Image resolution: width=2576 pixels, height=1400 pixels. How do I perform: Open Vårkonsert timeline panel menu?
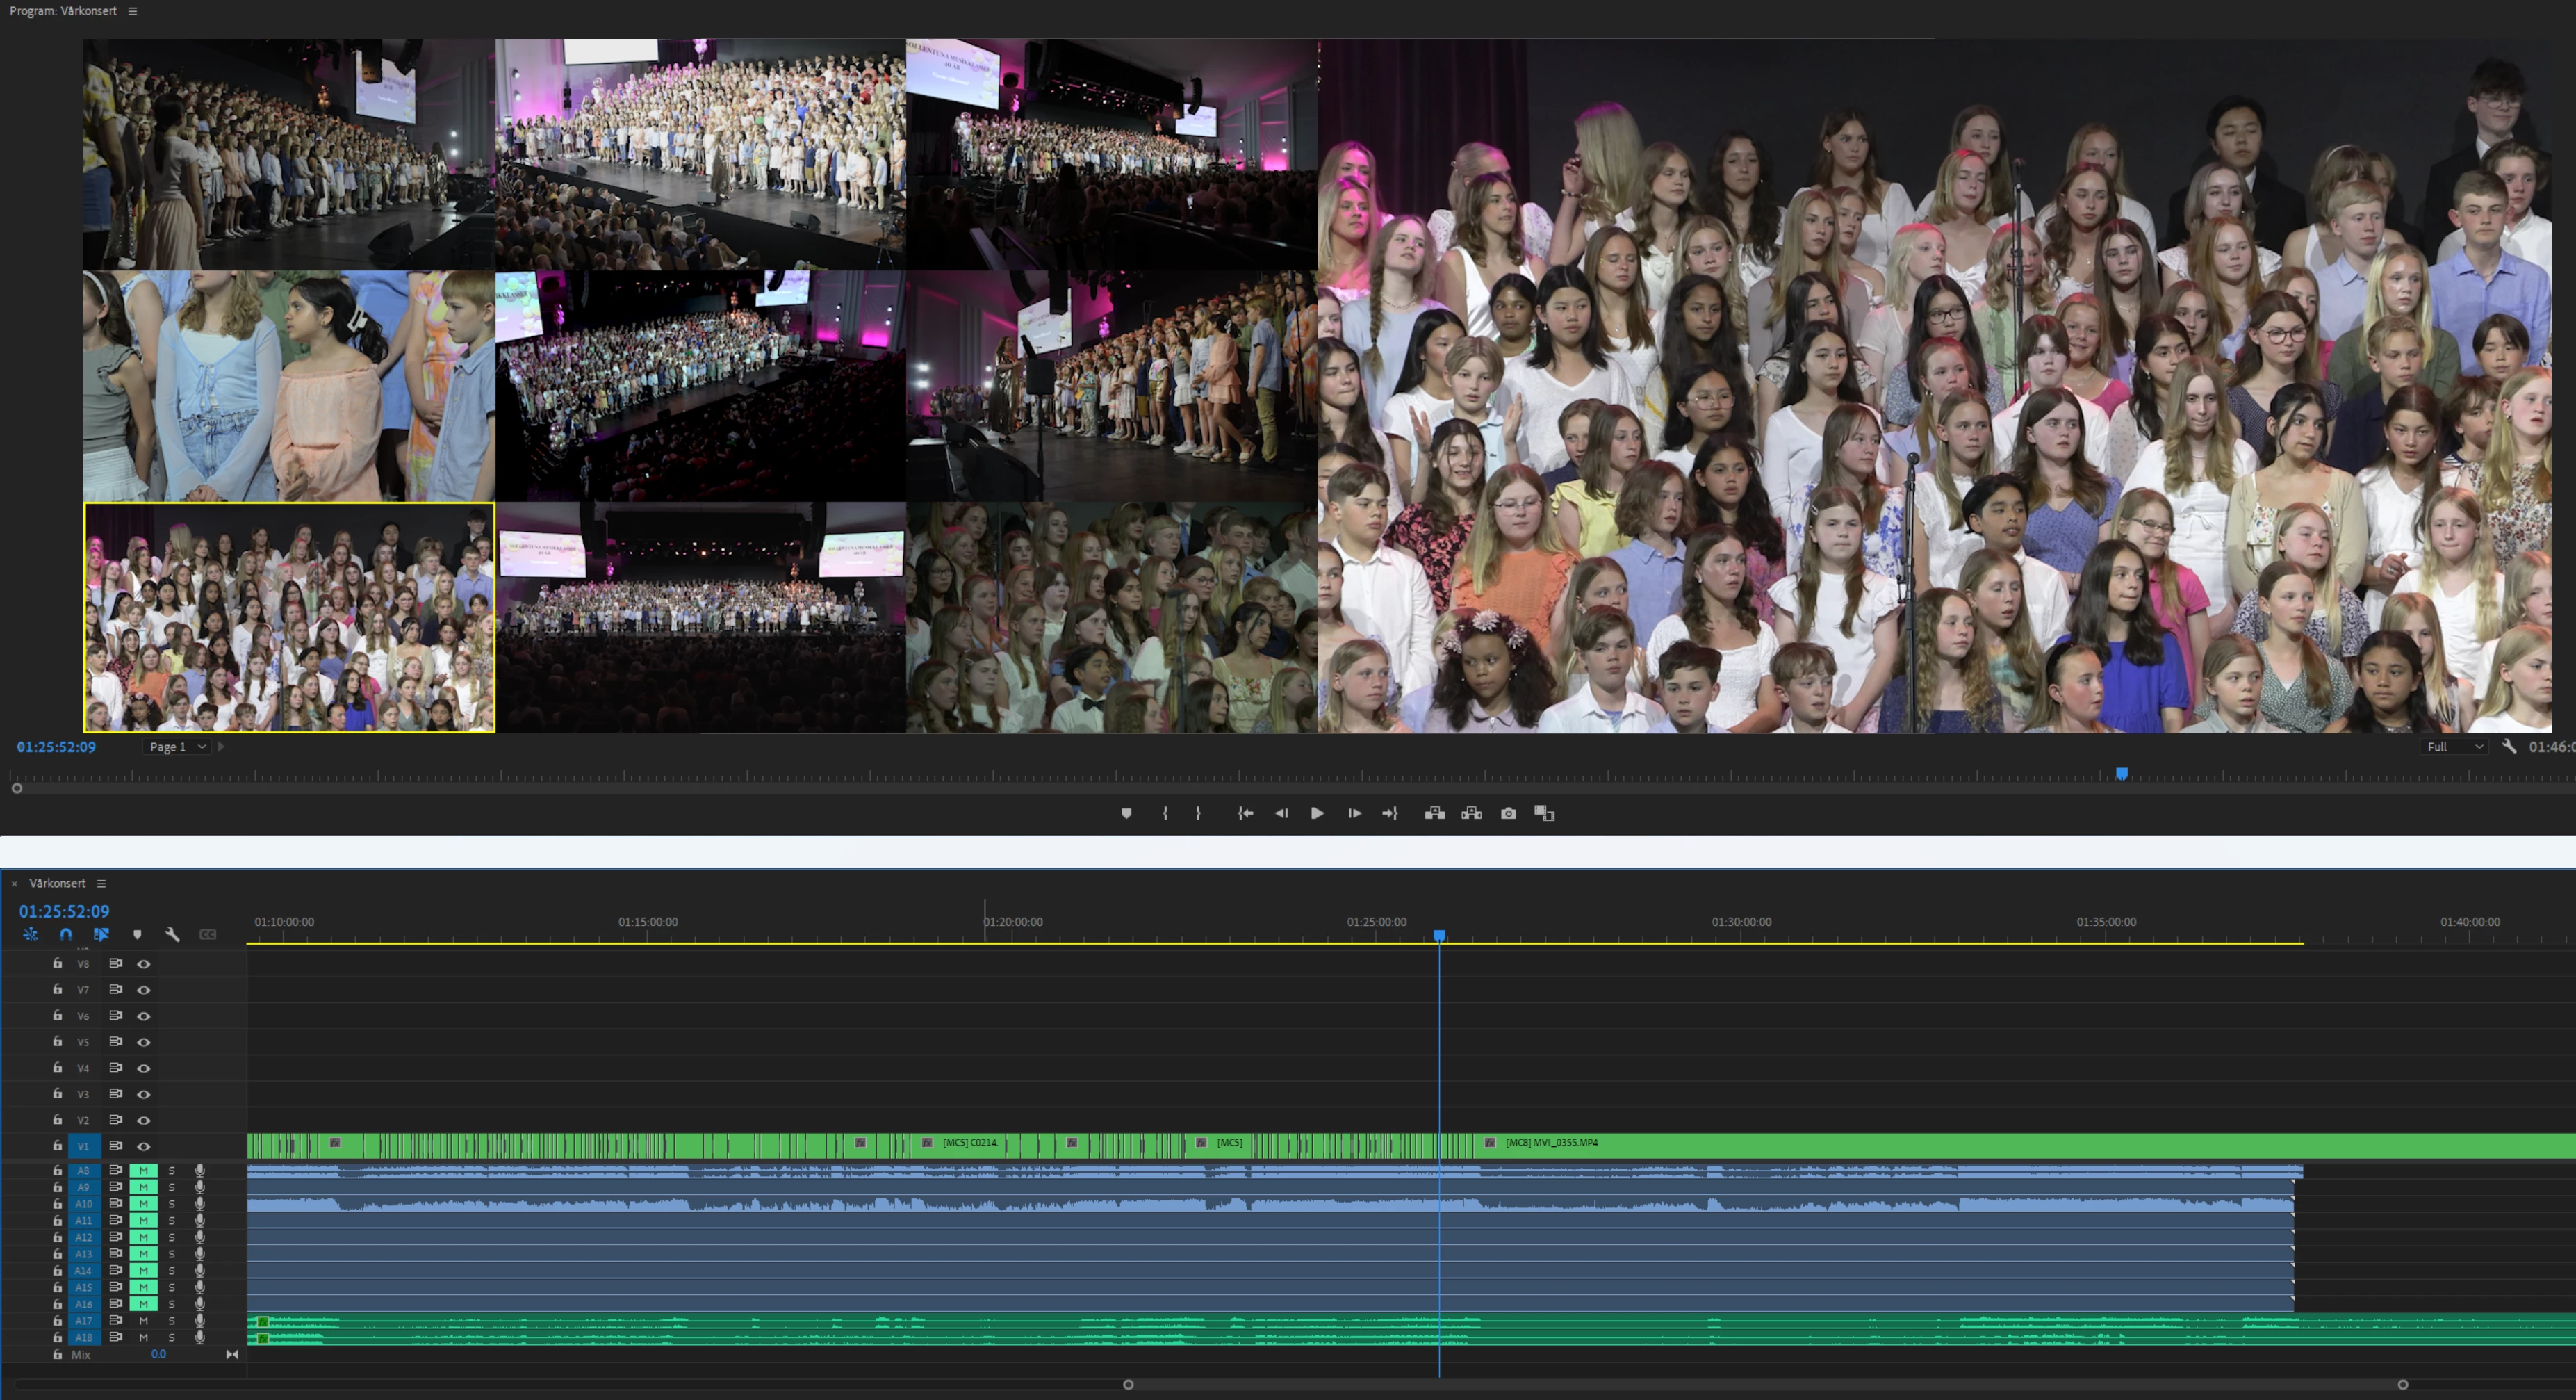coord(101,883)
